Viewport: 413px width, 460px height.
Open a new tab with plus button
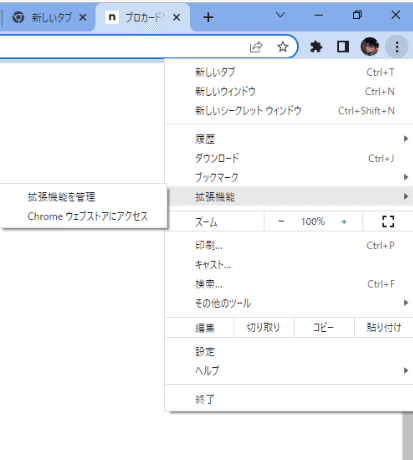tap(208, 17)
